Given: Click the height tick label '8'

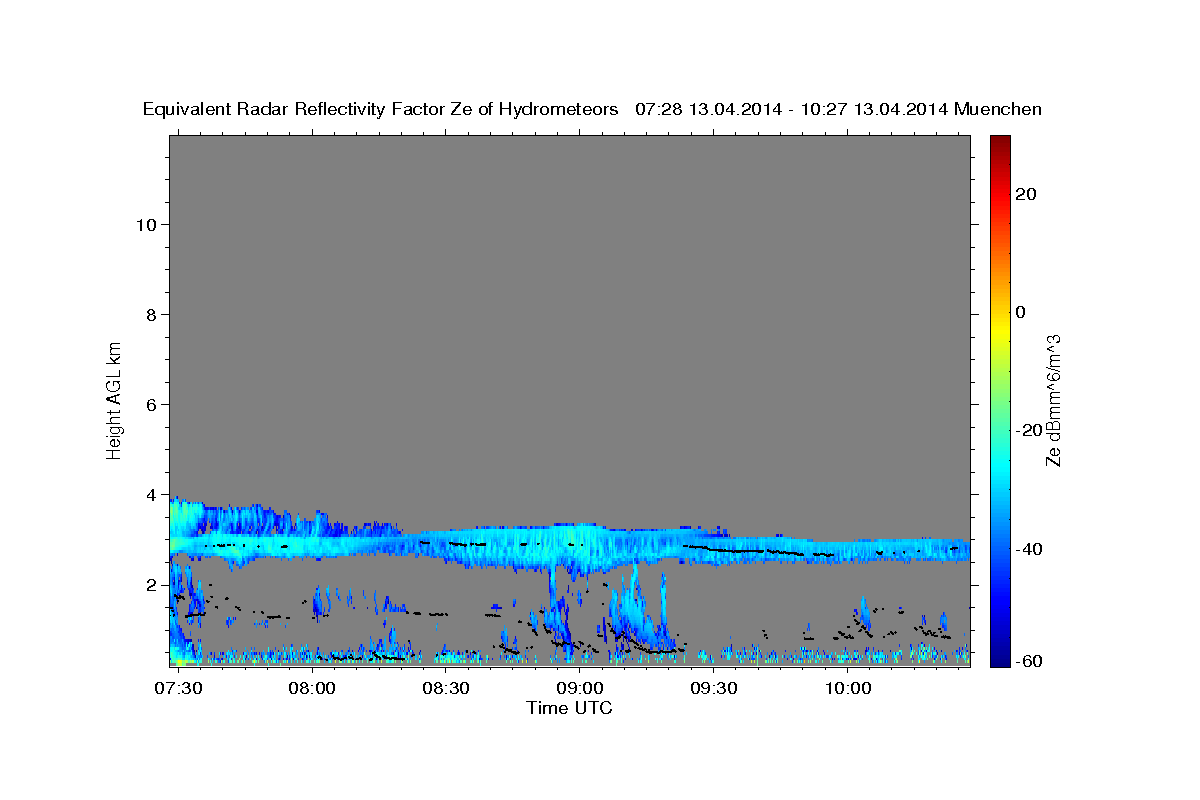Looking at the screenshot, I should coord(152,315).
